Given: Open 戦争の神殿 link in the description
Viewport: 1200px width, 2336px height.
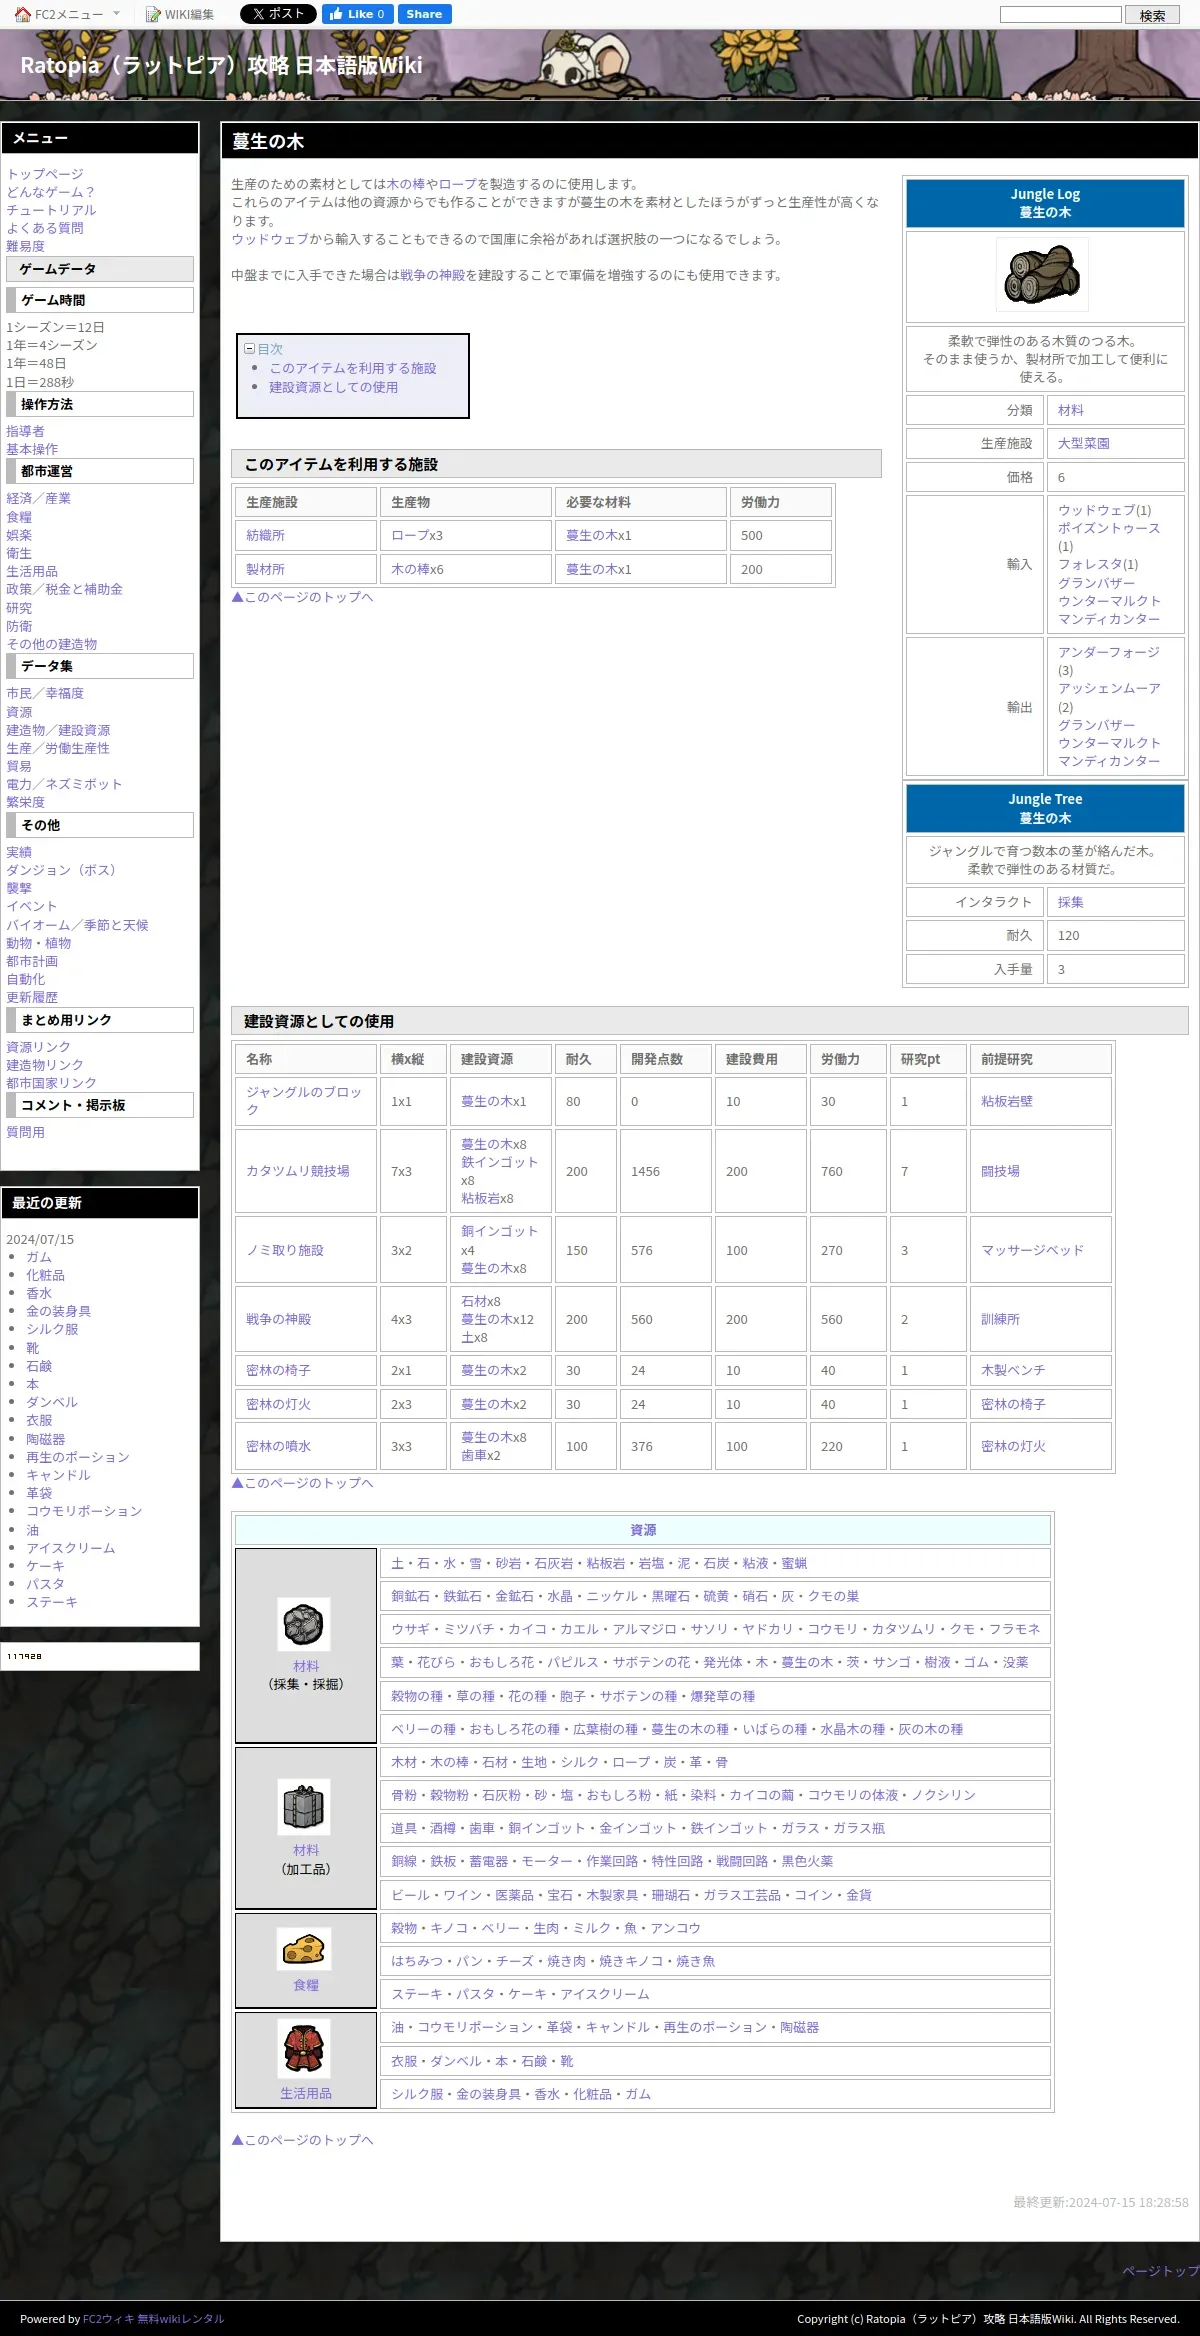Looking at the screenshot, I should (x=432, y=275).
